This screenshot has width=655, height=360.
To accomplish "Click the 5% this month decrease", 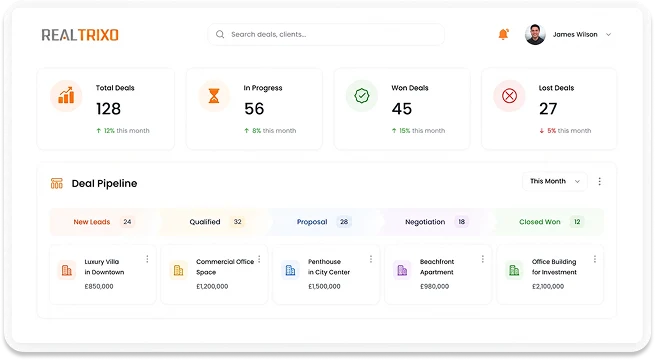I will coord(565,131).
